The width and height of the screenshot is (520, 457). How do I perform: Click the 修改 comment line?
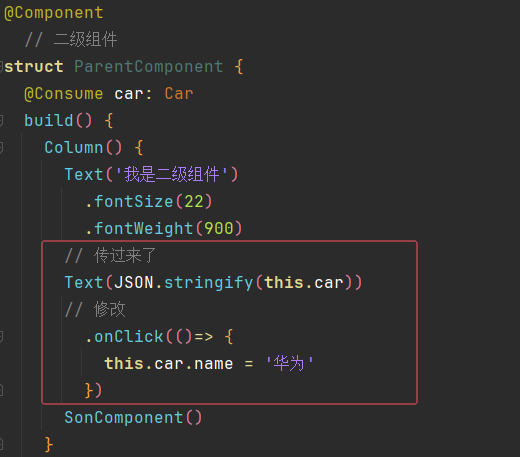tap(95, 309)
